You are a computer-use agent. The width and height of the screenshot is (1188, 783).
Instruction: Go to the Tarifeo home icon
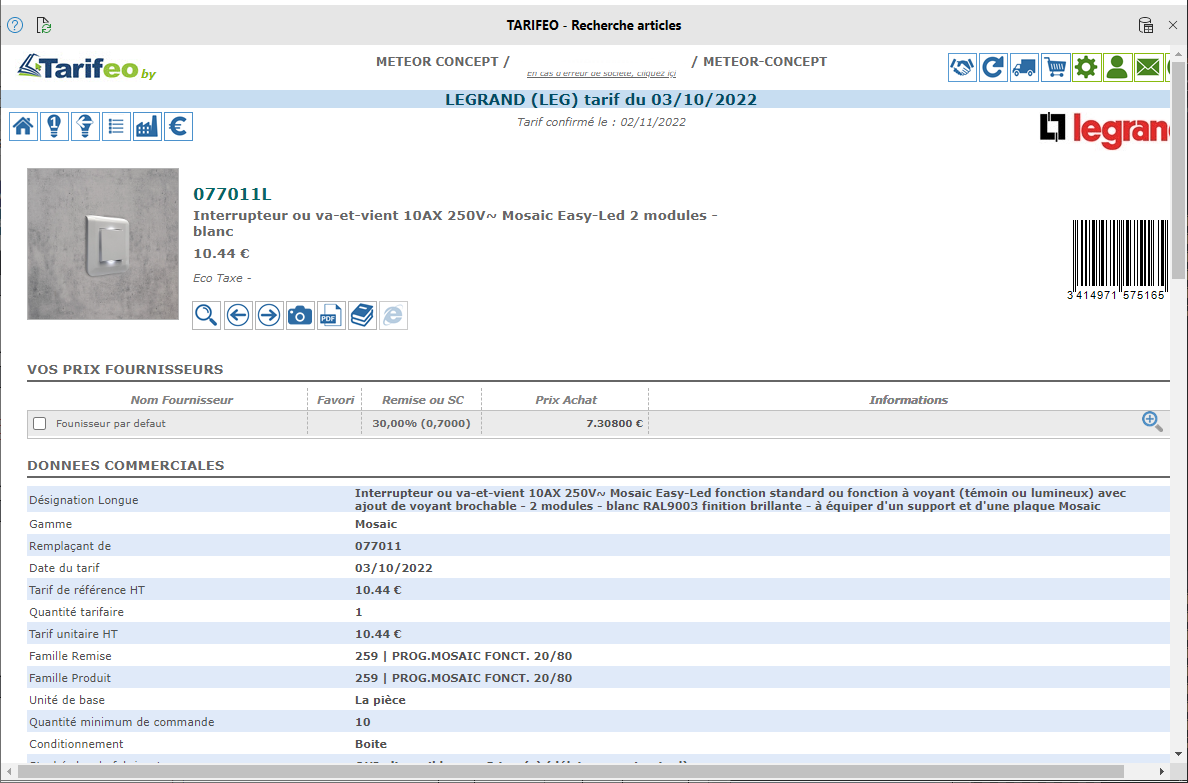point(23,127)
